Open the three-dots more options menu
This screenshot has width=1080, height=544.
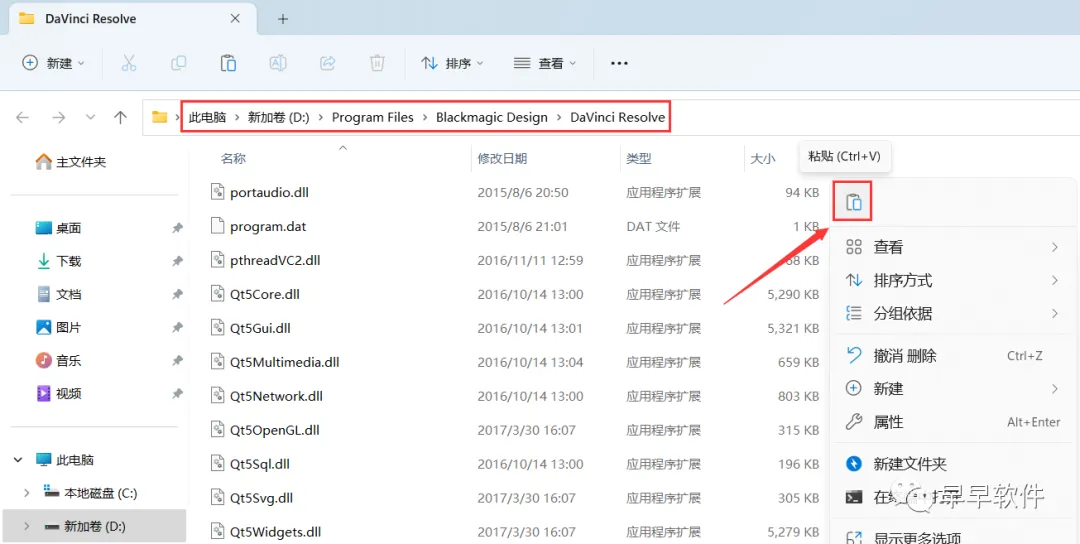click(x=619, y=63)
